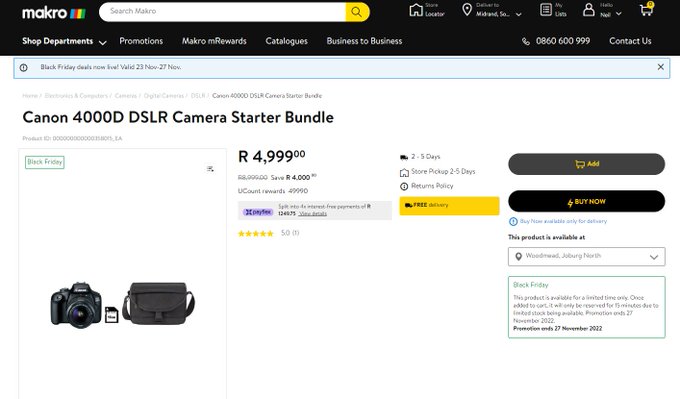Click Electronics & Computers breadcrumb
Screen dimensions: 680x399
pyautogui.click(x=76, y=96)
